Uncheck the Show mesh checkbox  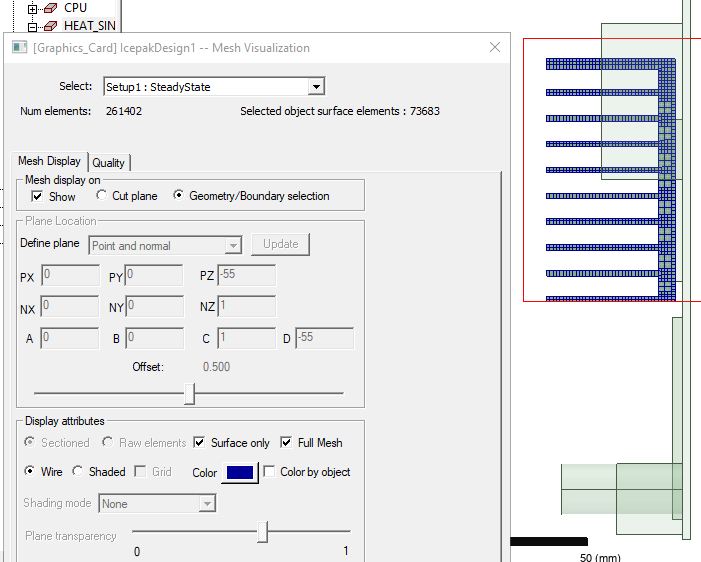tap(37, 196)
